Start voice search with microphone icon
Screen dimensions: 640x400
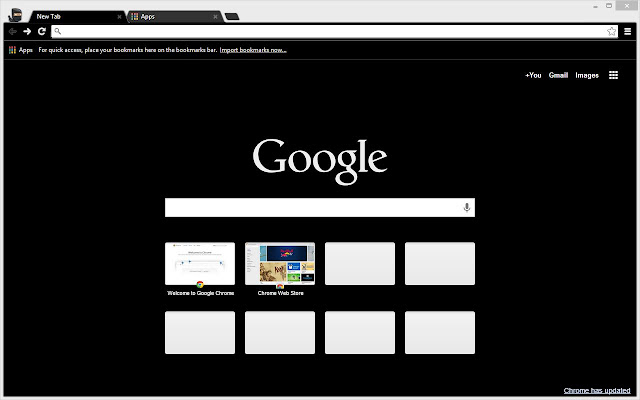click(467, 207)
